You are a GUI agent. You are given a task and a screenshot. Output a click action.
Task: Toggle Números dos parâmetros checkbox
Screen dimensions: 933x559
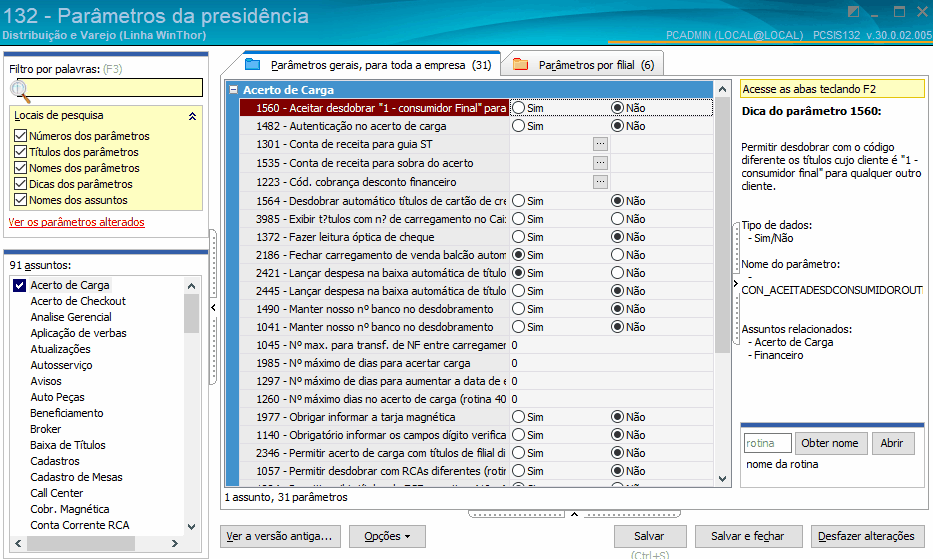(x=20, y=136)
